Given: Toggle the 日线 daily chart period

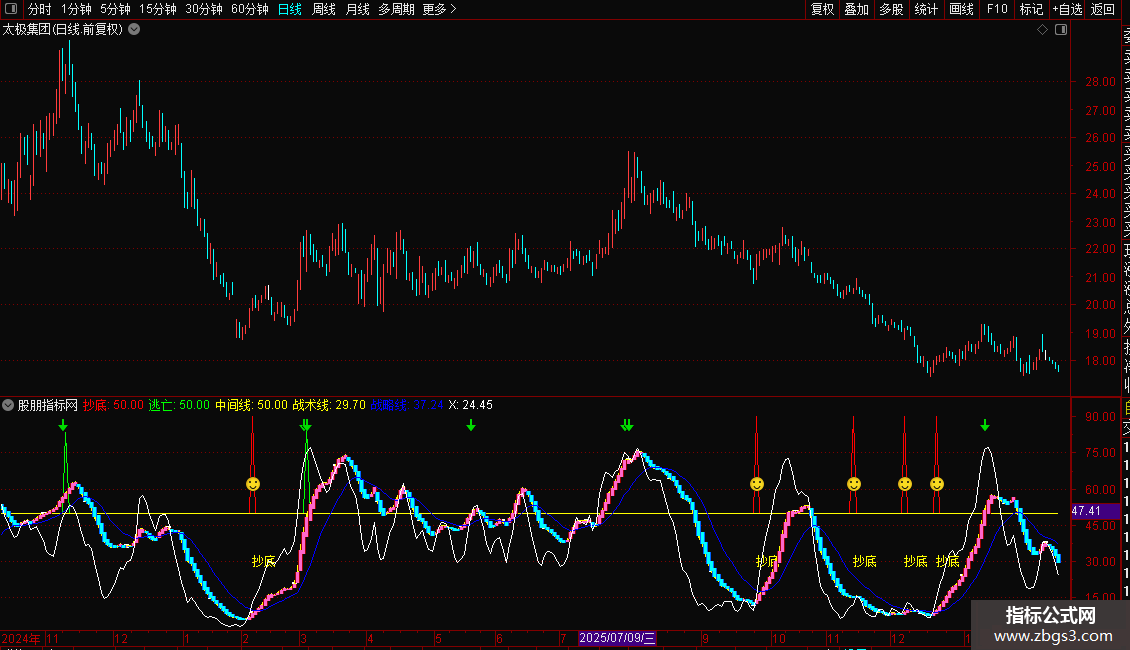Looking at the screenshot, I should (289, 9).
